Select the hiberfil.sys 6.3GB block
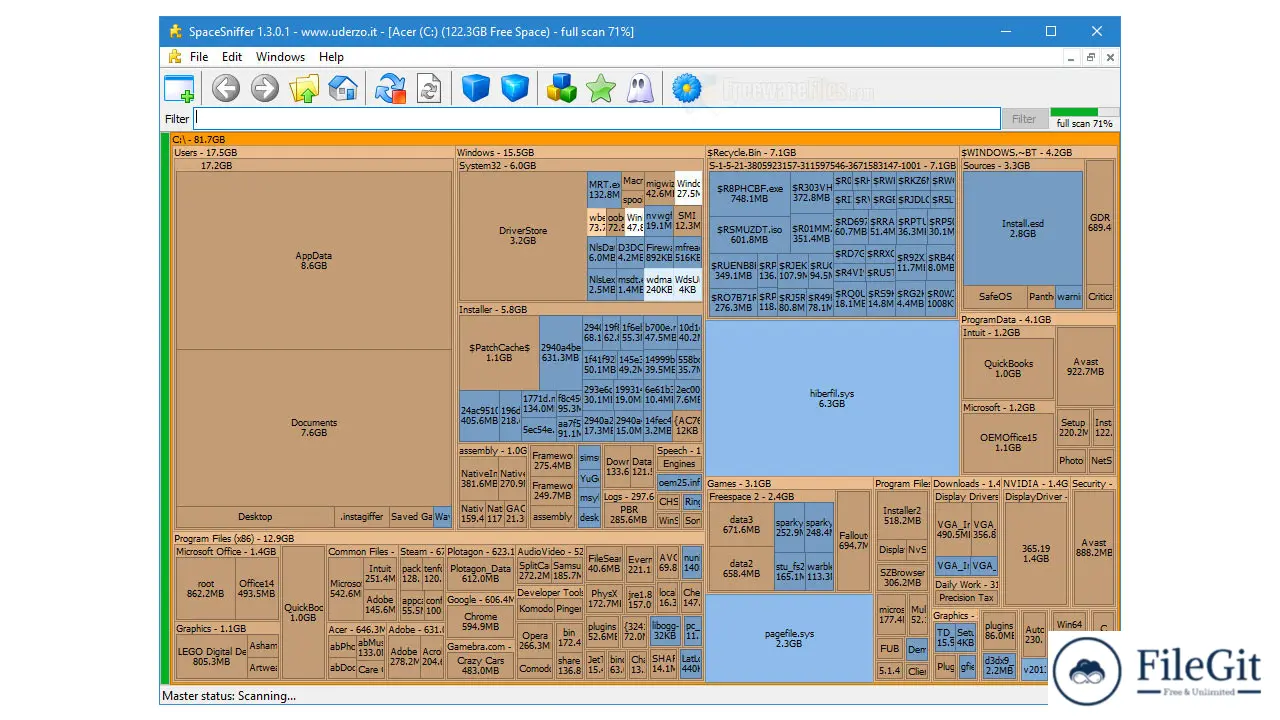Screen dimensions: 1280x720 pos(831,398)
